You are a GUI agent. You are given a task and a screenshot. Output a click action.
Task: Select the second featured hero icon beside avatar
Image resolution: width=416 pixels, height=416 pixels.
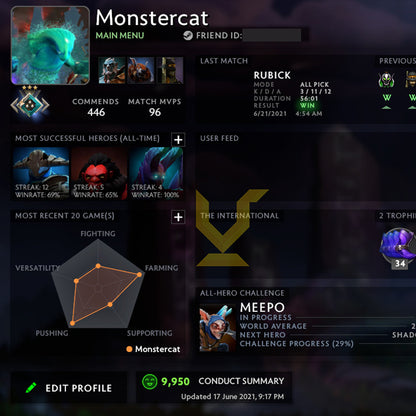(x=141, y=70)
